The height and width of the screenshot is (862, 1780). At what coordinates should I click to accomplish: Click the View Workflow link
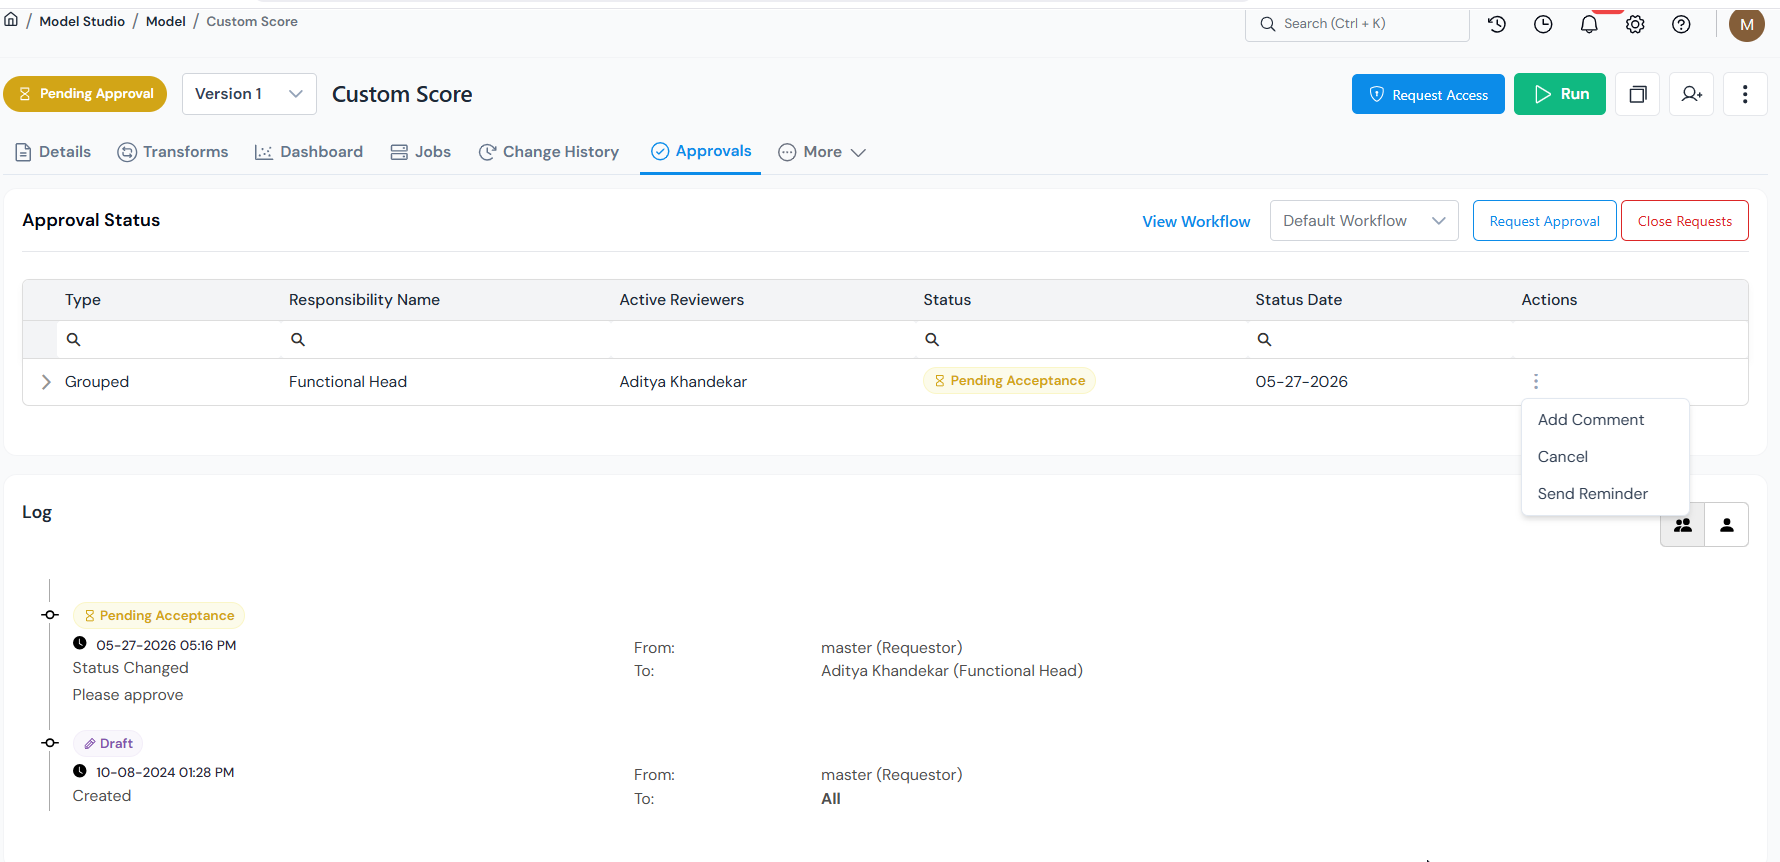1196,221
